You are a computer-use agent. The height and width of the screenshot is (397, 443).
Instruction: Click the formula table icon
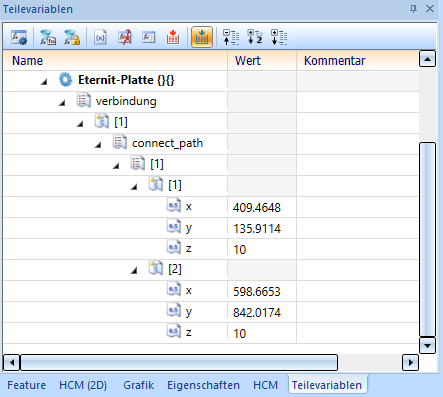click(x=149, y=37)
